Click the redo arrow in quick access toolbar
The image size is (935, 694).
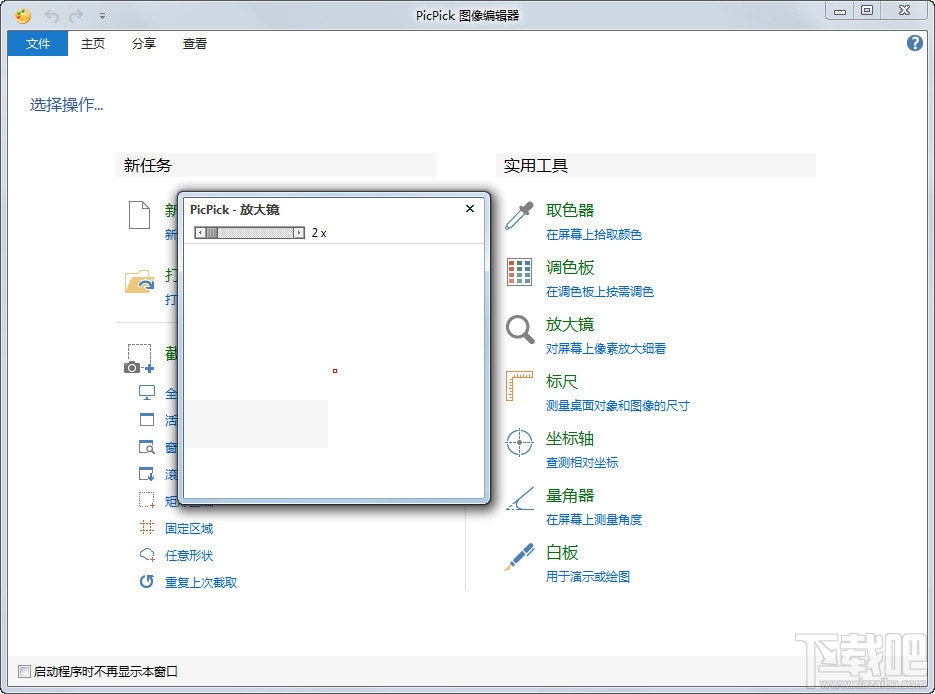click(74, 15)
